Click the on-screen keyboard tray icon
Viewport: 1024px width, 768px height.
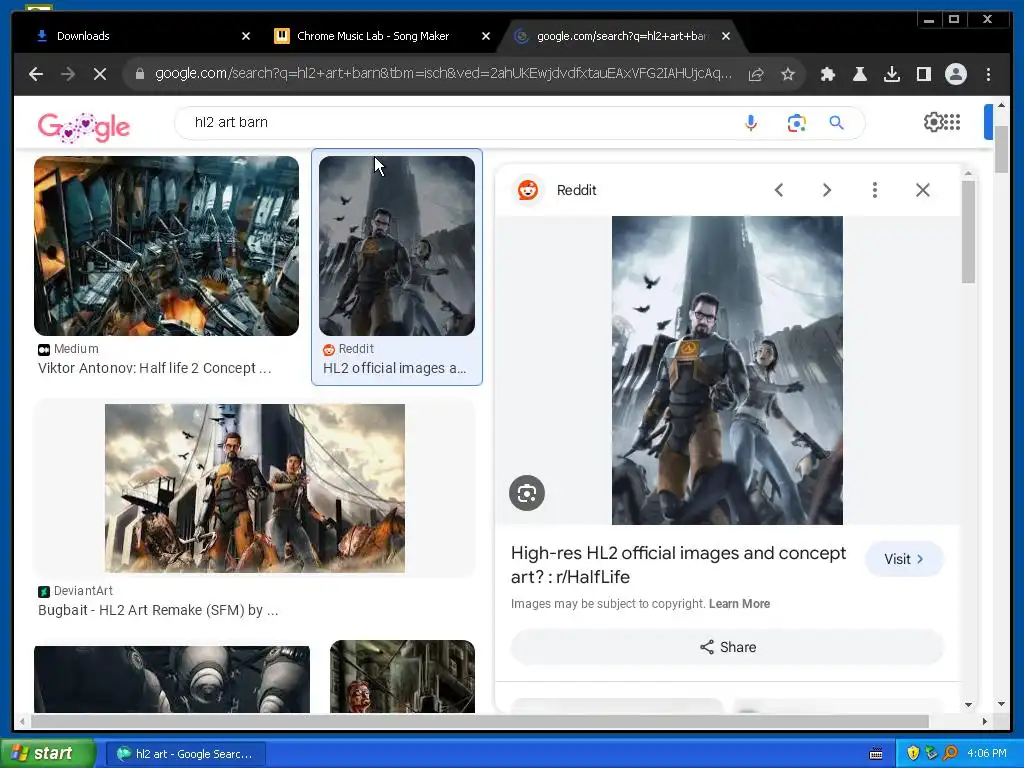click(876, 754)
